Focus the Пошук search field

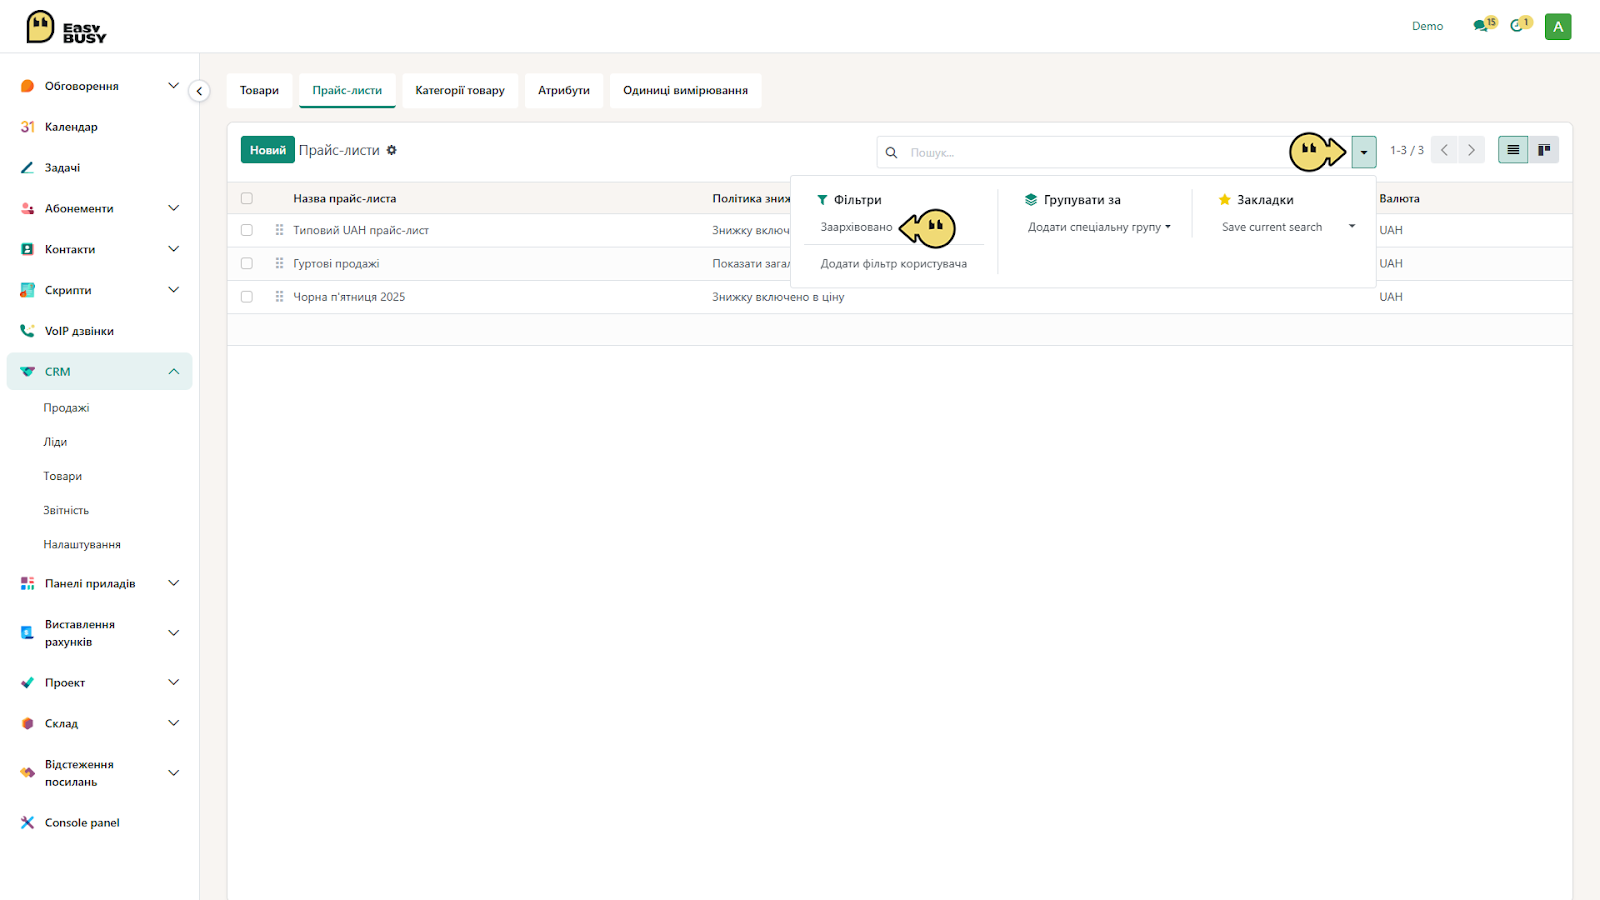1095,152
